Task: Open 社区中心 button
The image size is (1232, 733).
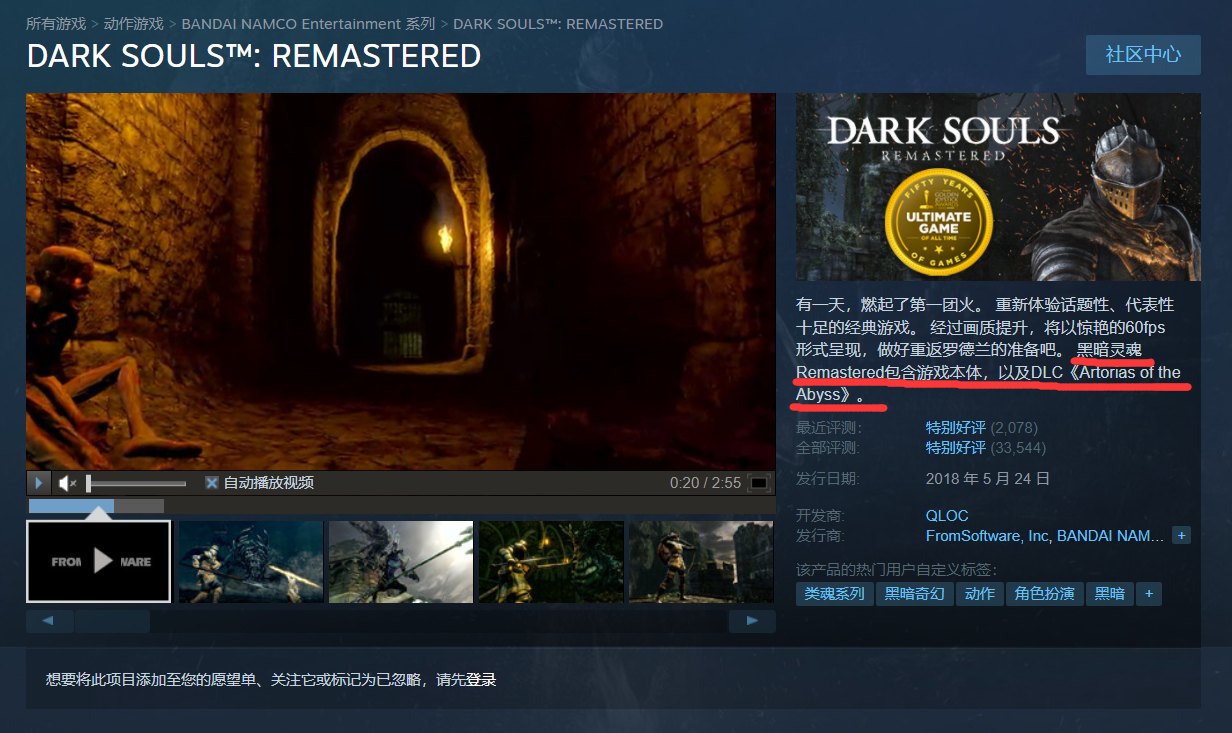Action: click(1143, 55)
